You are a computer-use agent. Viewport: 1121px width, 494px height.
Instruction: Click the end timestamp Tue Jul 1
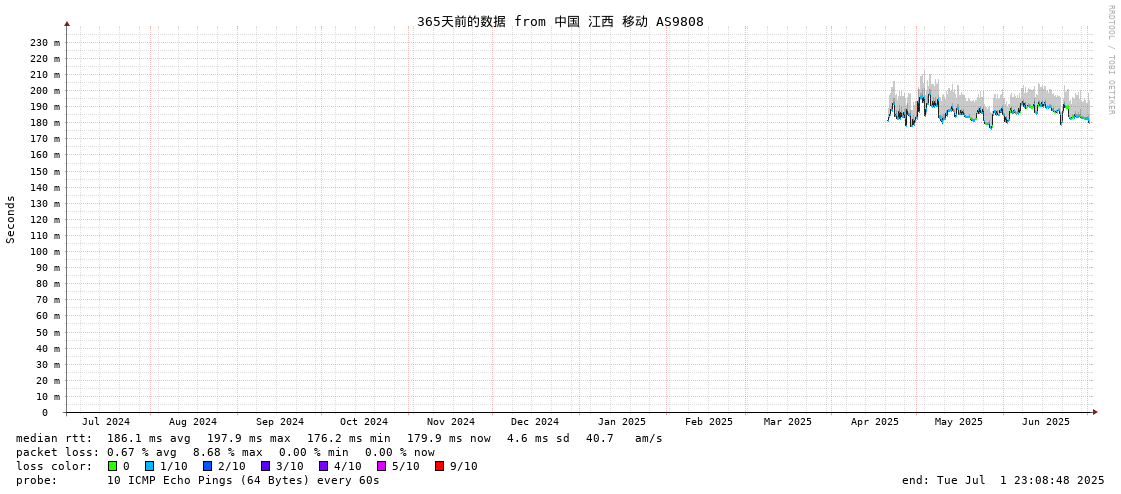coord(1003,480)
